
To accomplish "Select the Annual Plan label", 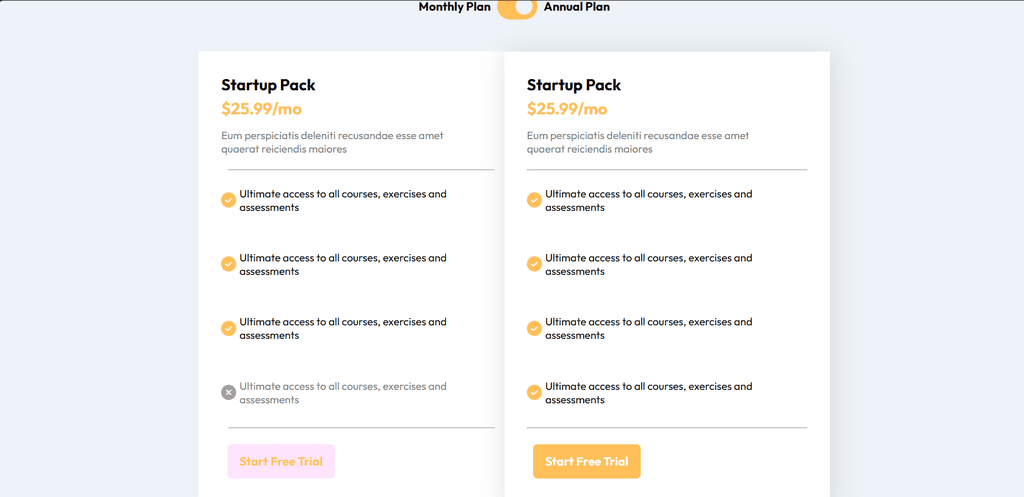I will [577, 7].
